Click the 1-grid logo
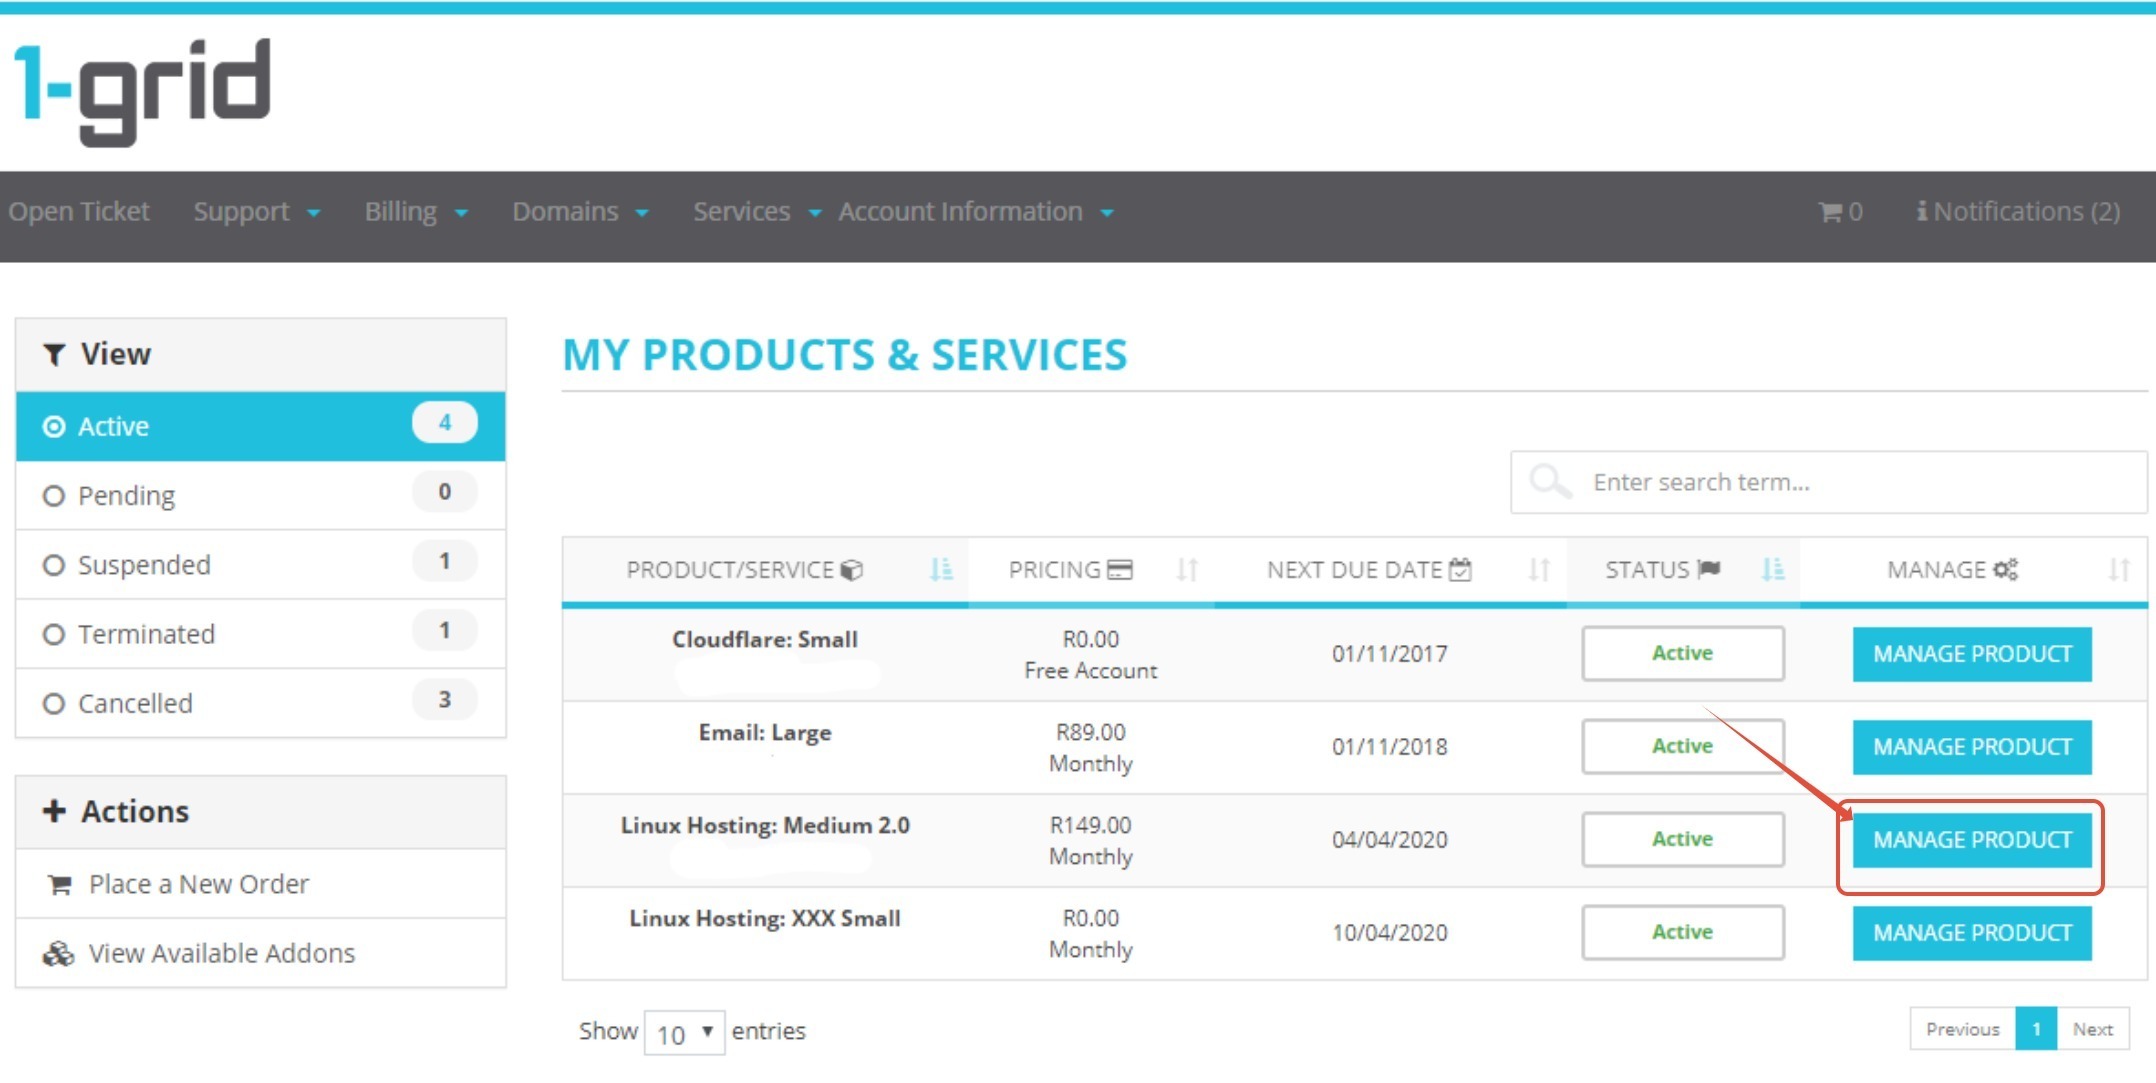The width and height of the screenshot is (2156, 1083). click(x=143, y=90)
